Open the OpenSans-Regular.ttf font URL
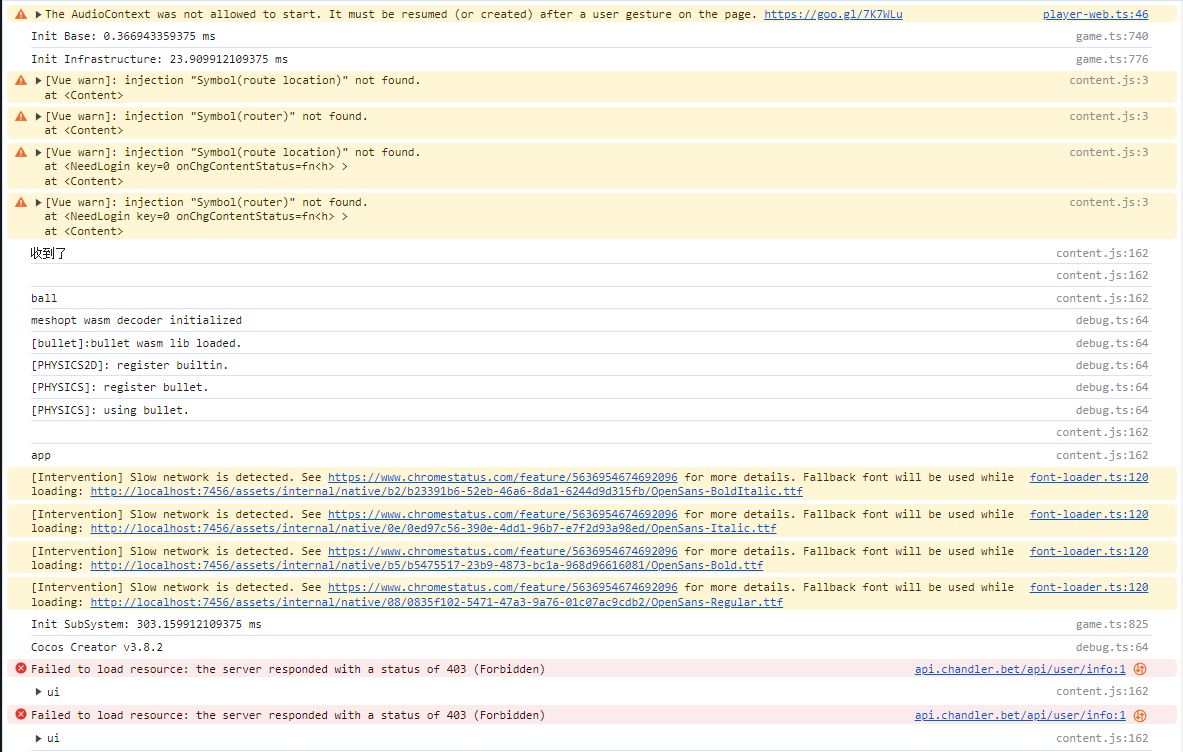 point(436,603)
